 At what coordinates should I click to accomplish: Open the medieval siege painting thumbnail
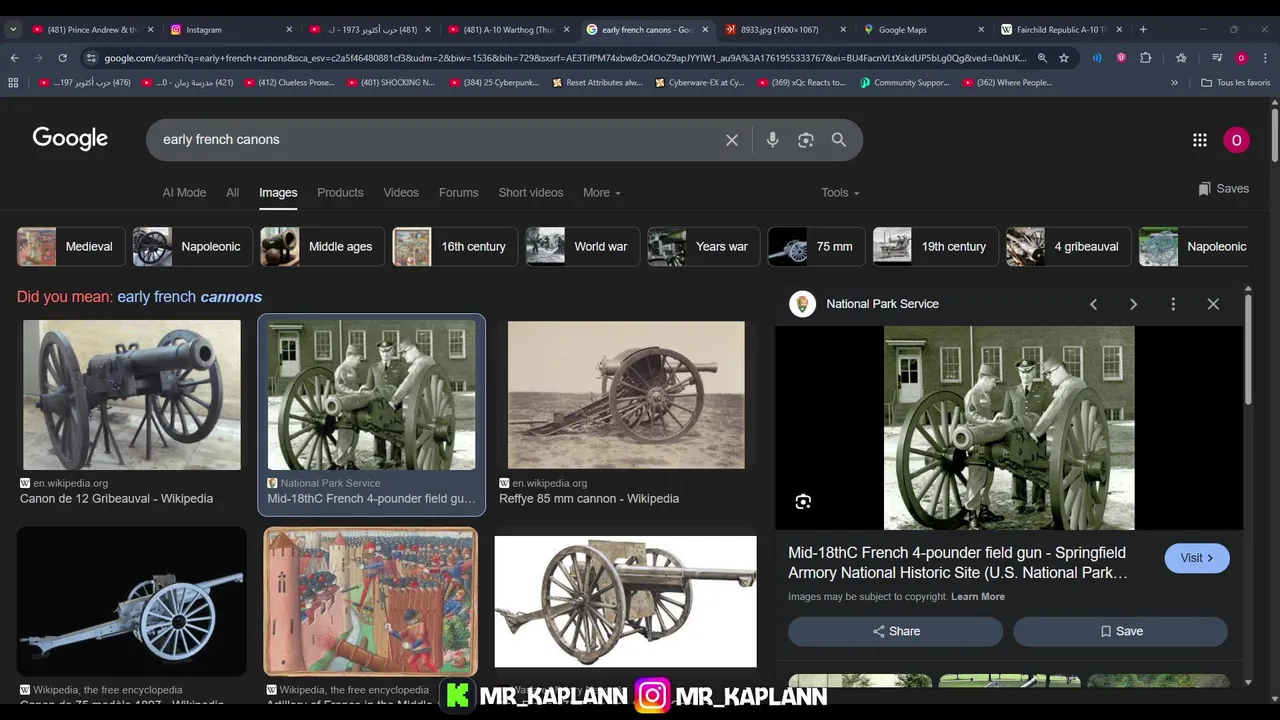371,601
